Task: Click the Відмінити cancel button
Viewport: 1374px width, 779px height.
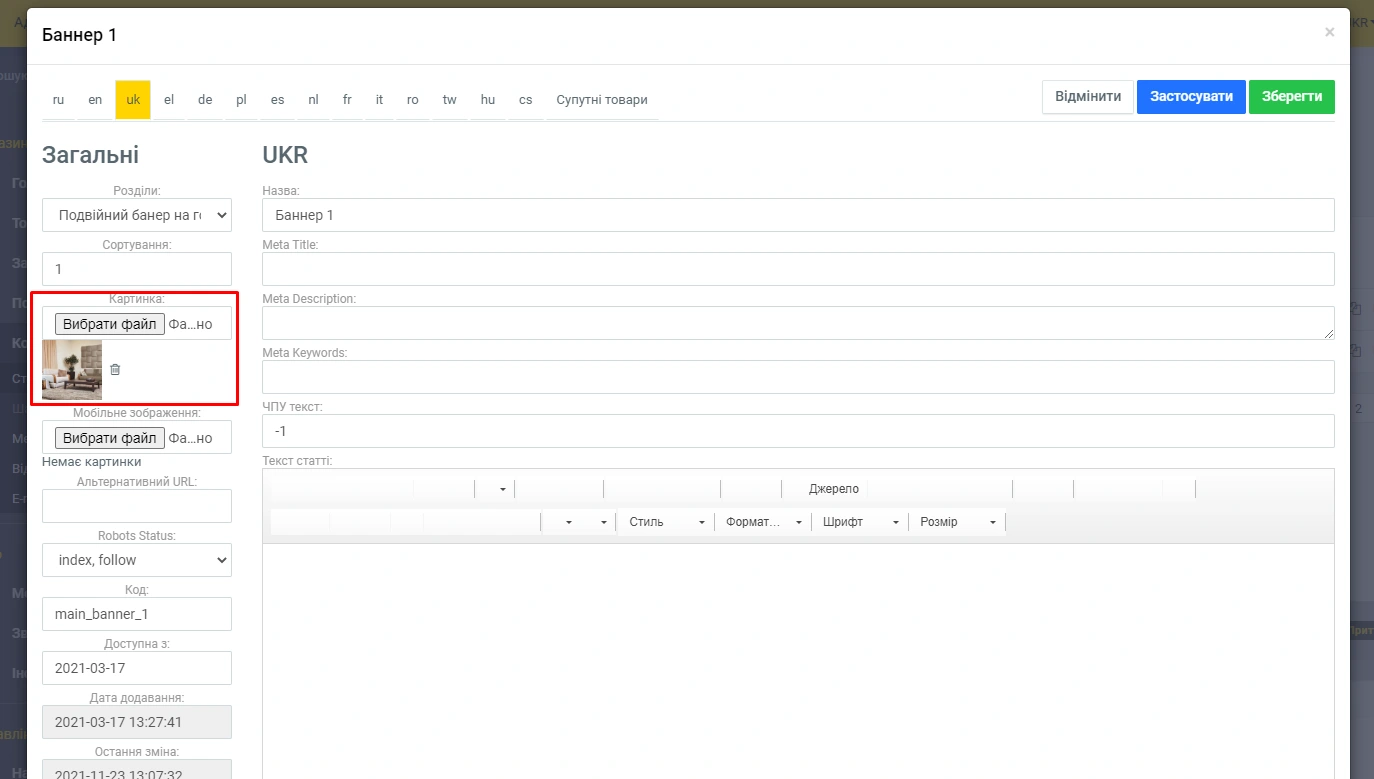Action: pyautogui.click(x=1088, y=97)
